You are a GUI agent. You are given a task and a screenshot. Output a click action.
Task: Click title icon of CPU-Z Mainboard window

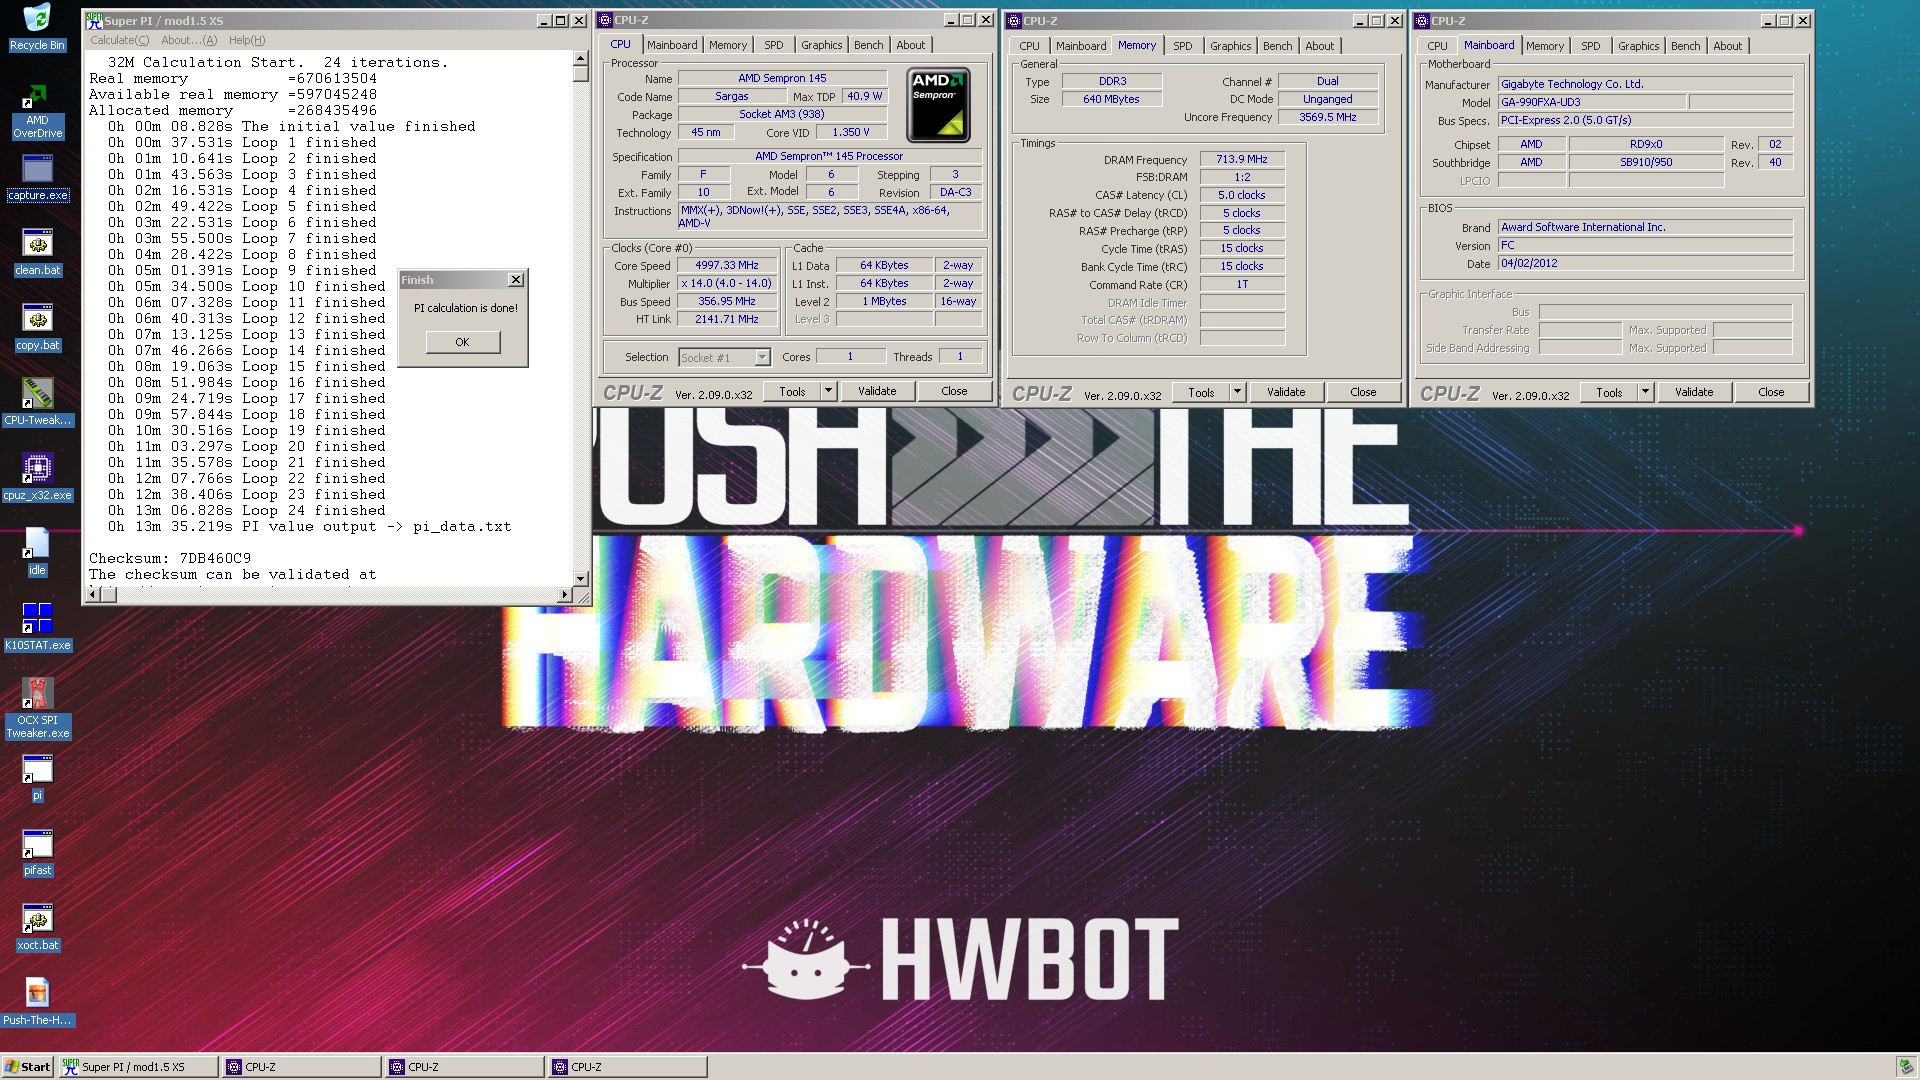tap(1421, 21)
